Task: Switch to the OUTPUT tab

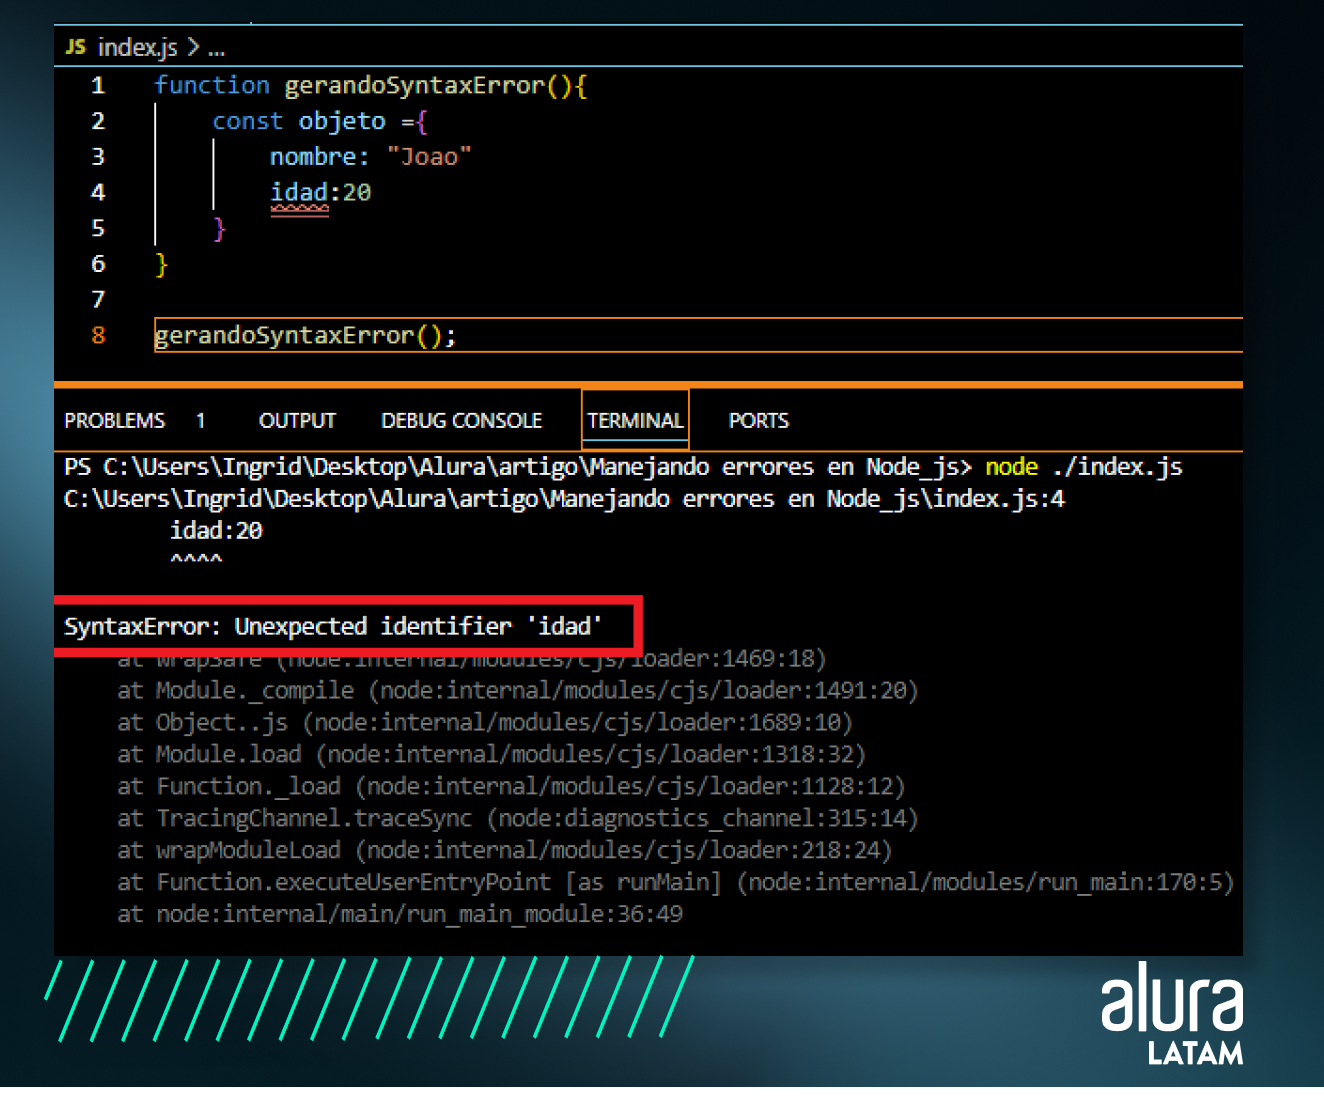Action: (x=297, y=421)
